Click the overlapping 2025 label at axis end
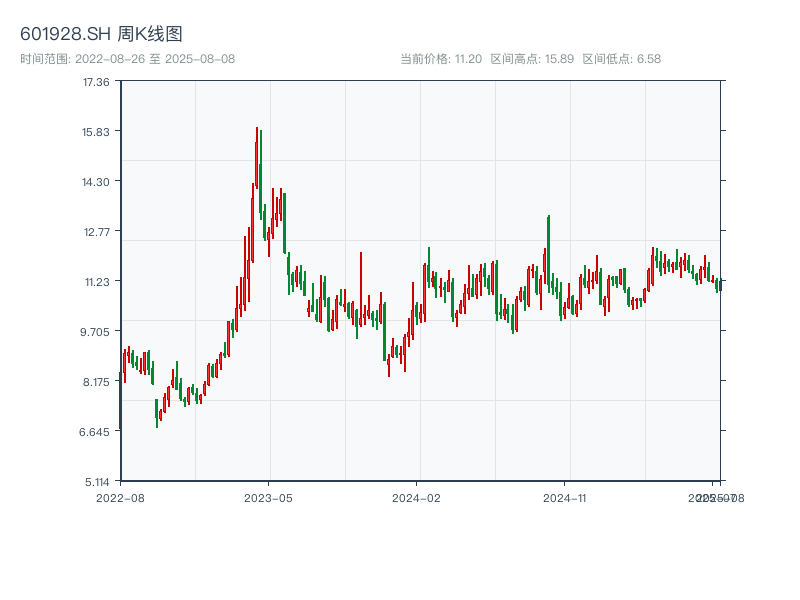 pos(716,497)
